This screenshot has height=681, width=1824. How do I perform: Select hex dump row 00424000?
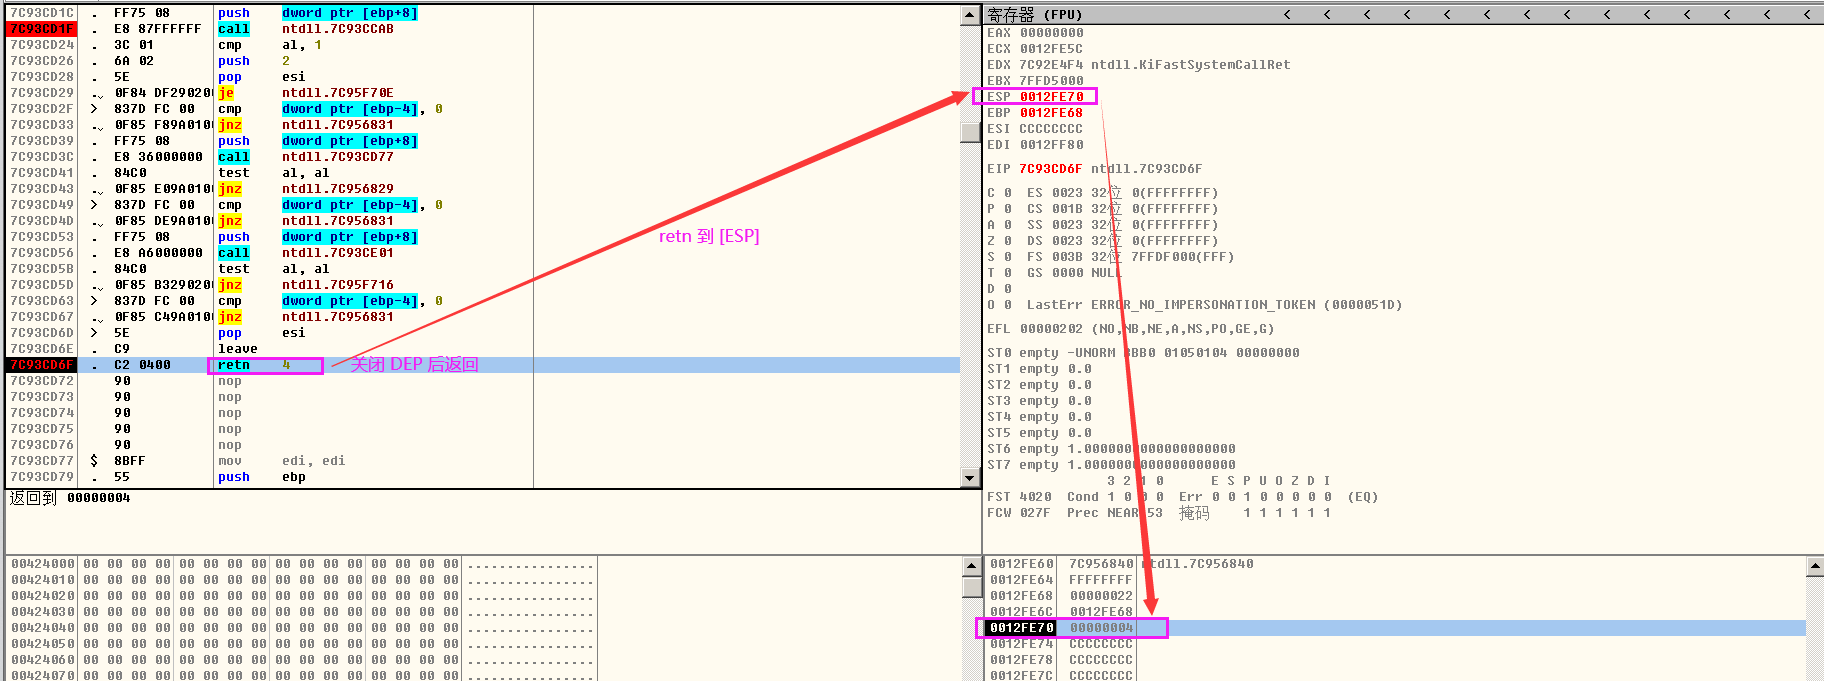42,564
